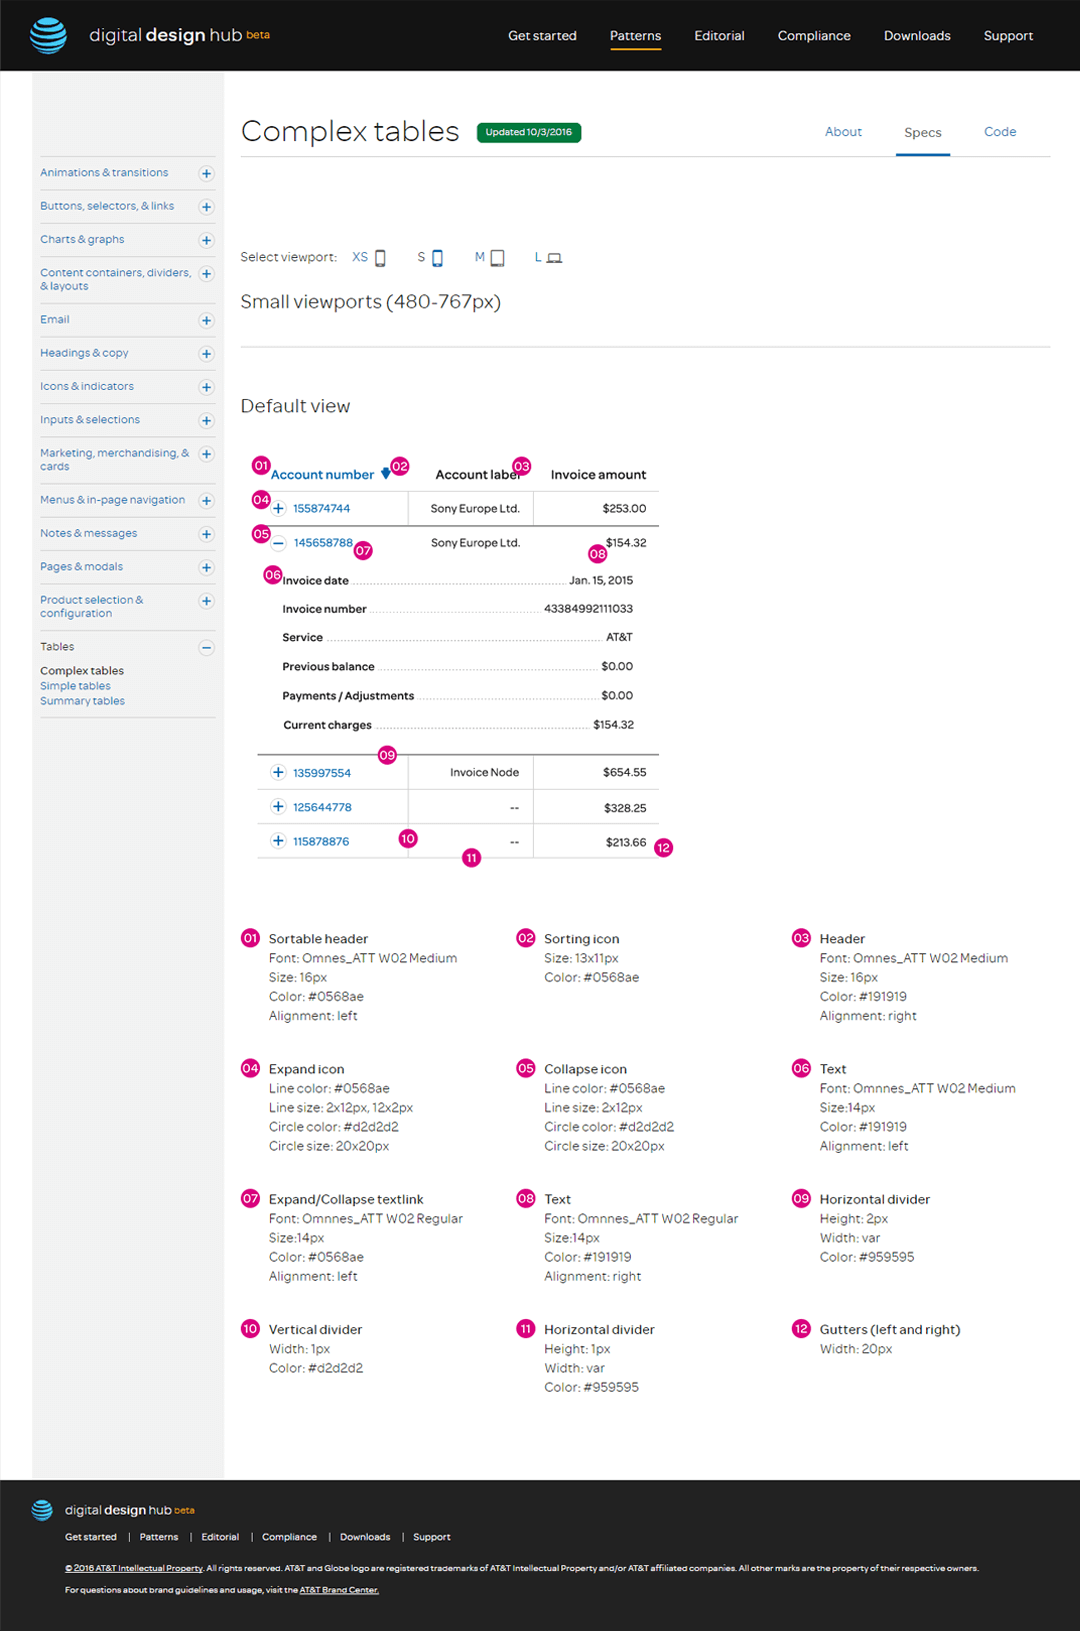
Task: Sort table by Account number header
Action: [322, 475]
